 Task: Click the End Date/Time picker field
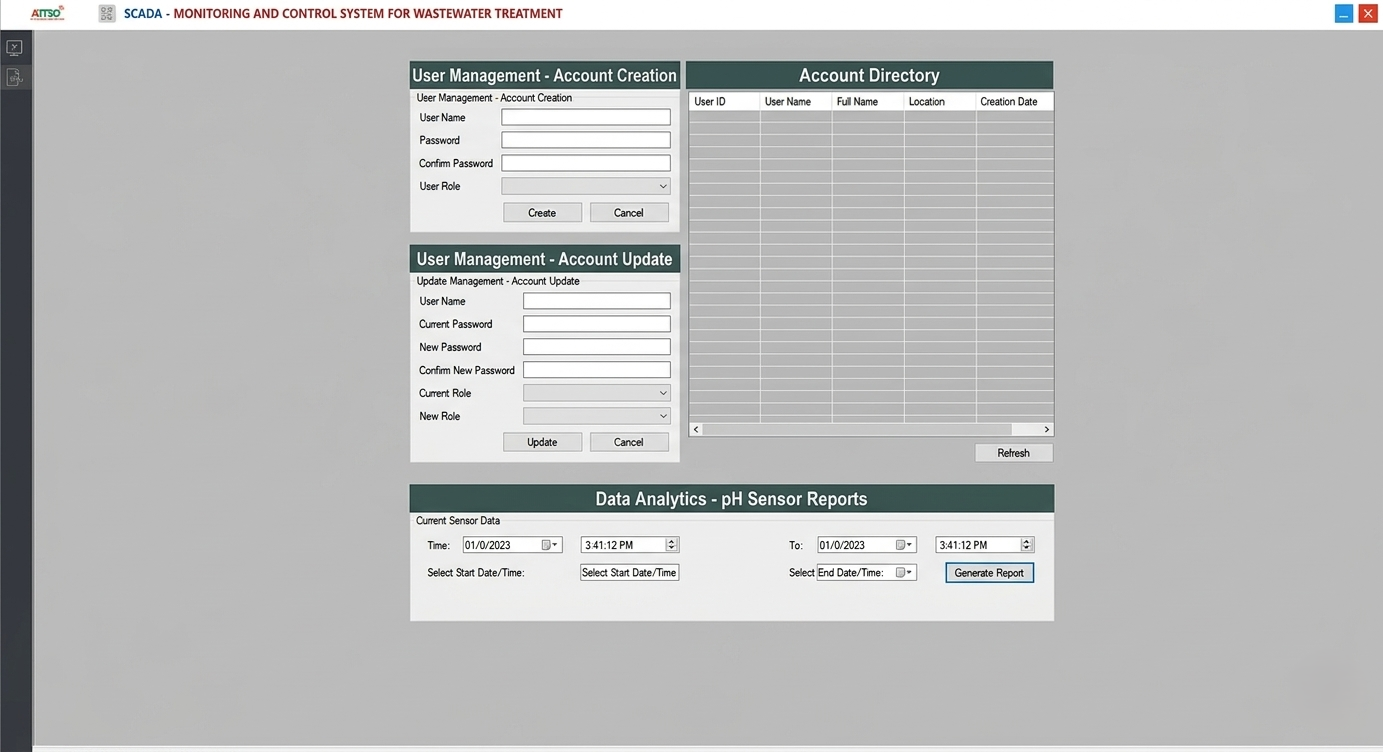pos(866,573)
